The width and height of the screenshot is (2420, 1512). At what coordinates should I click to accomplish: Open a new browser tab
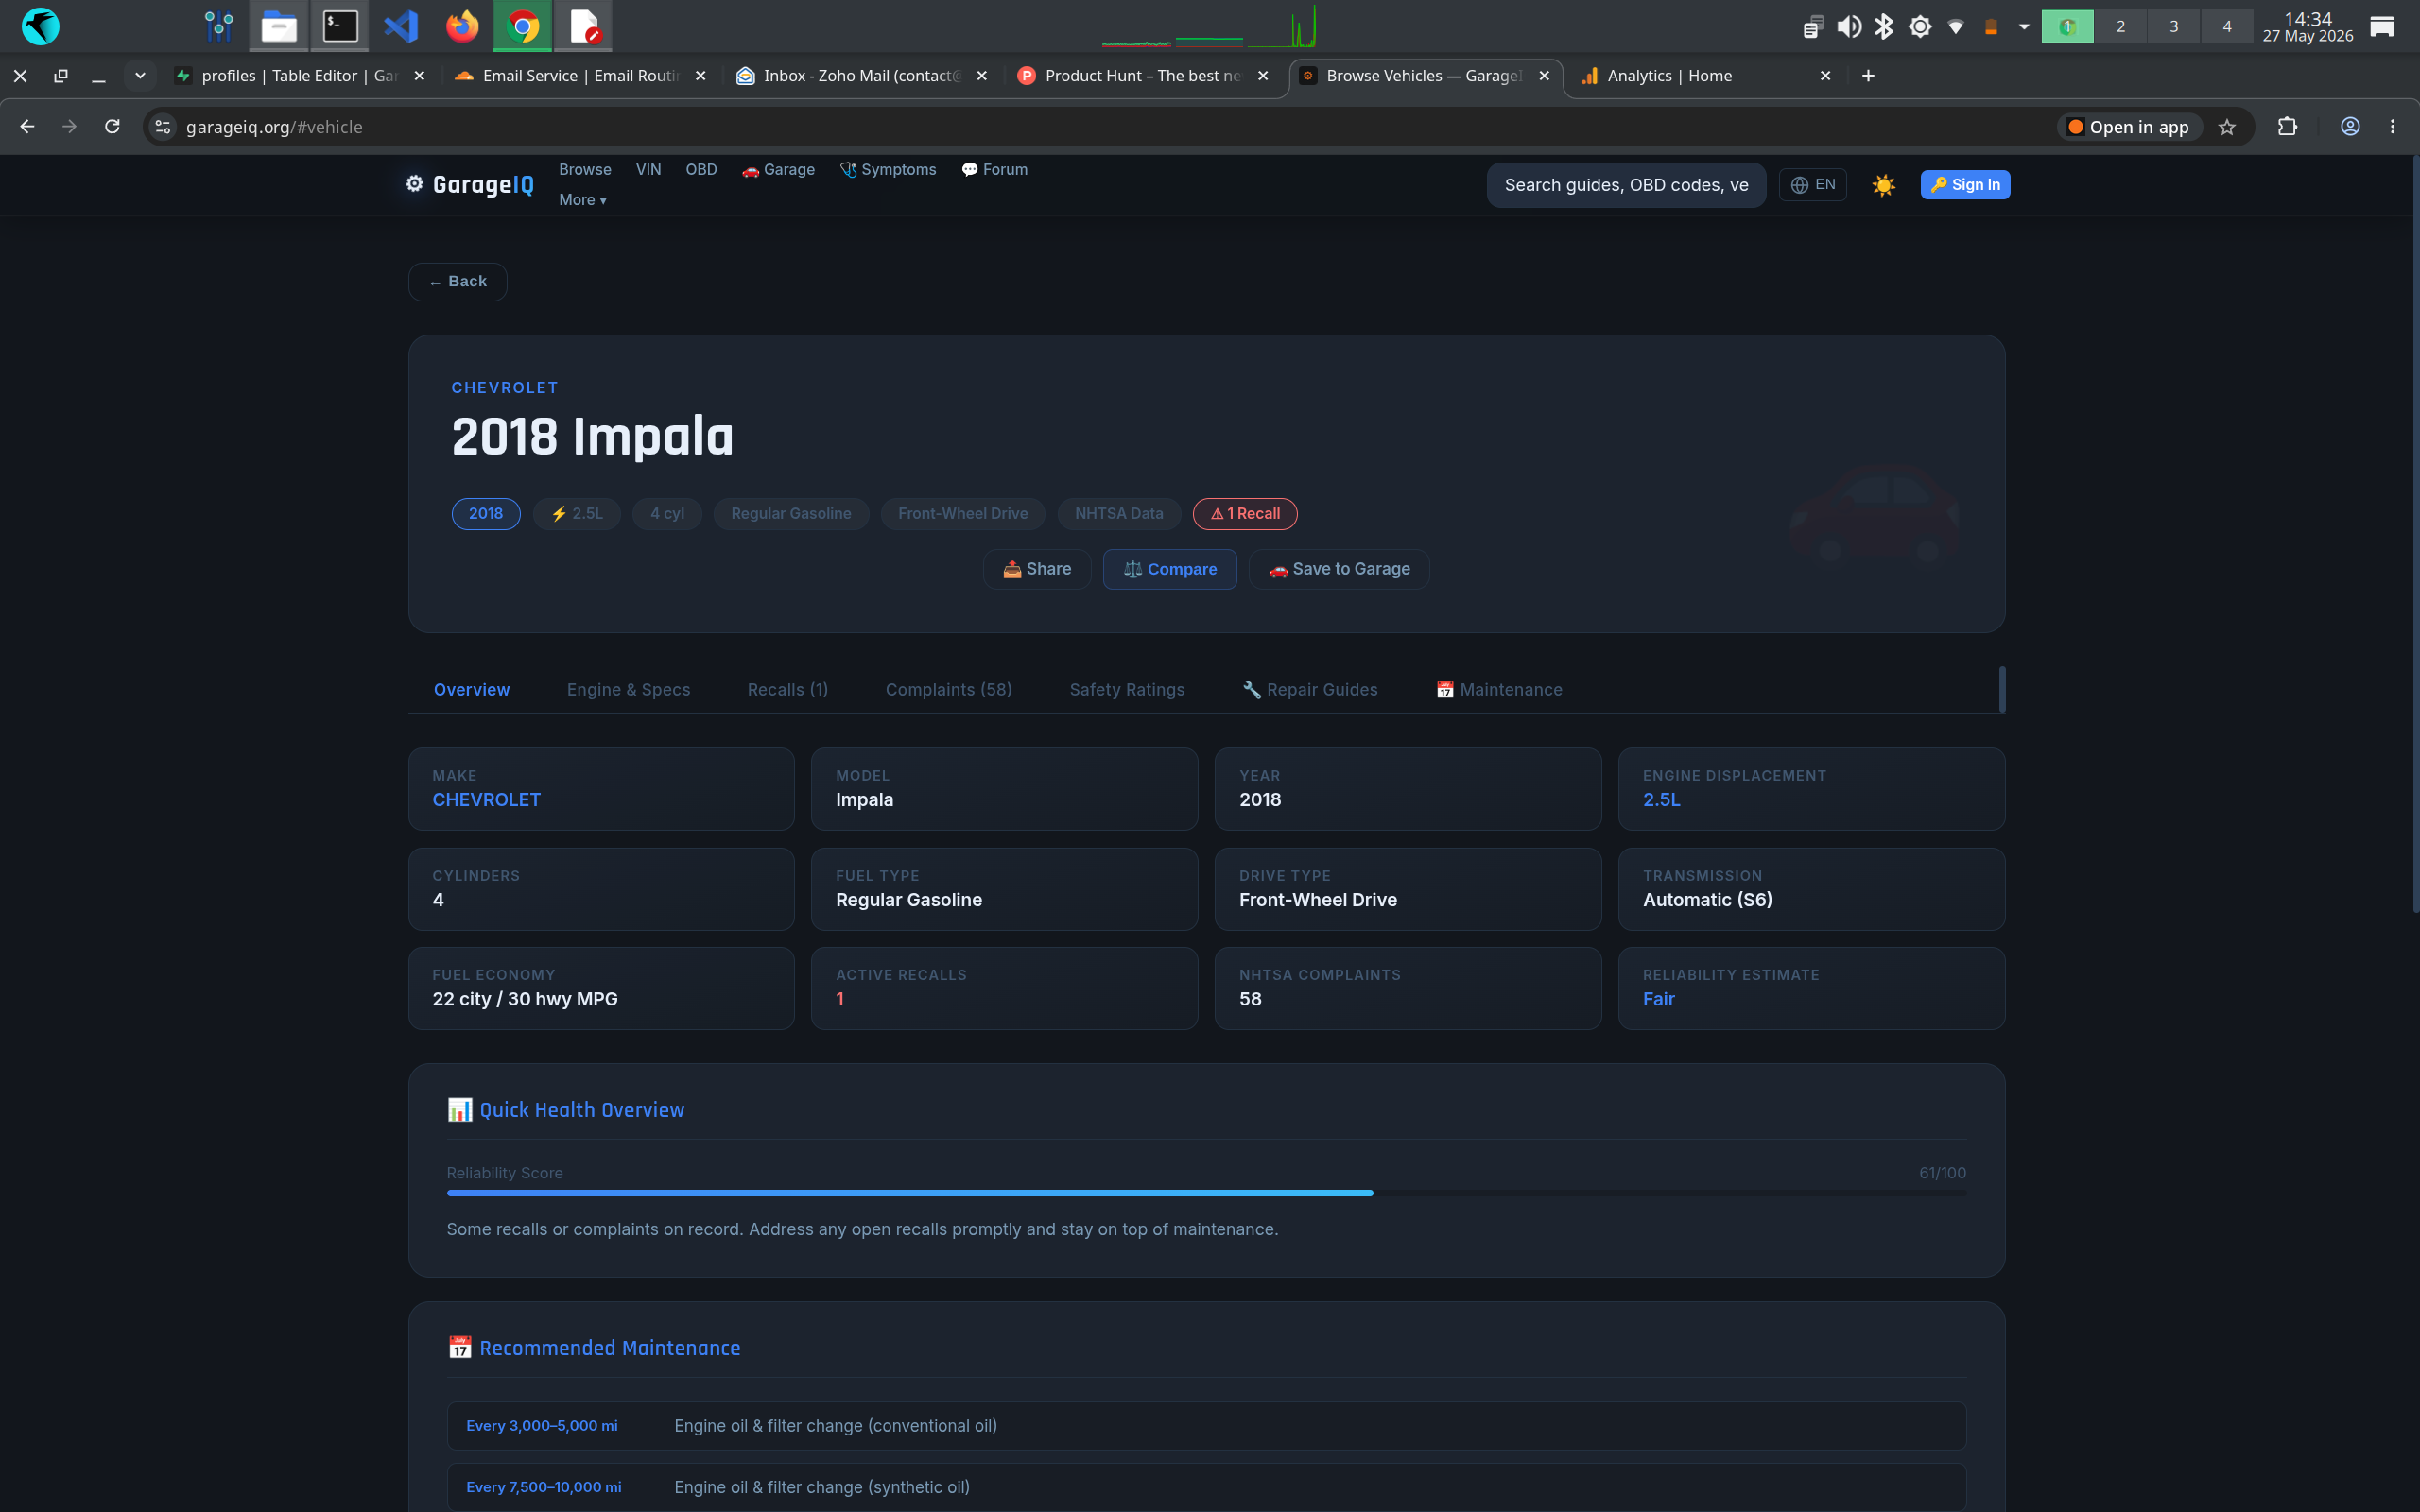click(1868, 76)
